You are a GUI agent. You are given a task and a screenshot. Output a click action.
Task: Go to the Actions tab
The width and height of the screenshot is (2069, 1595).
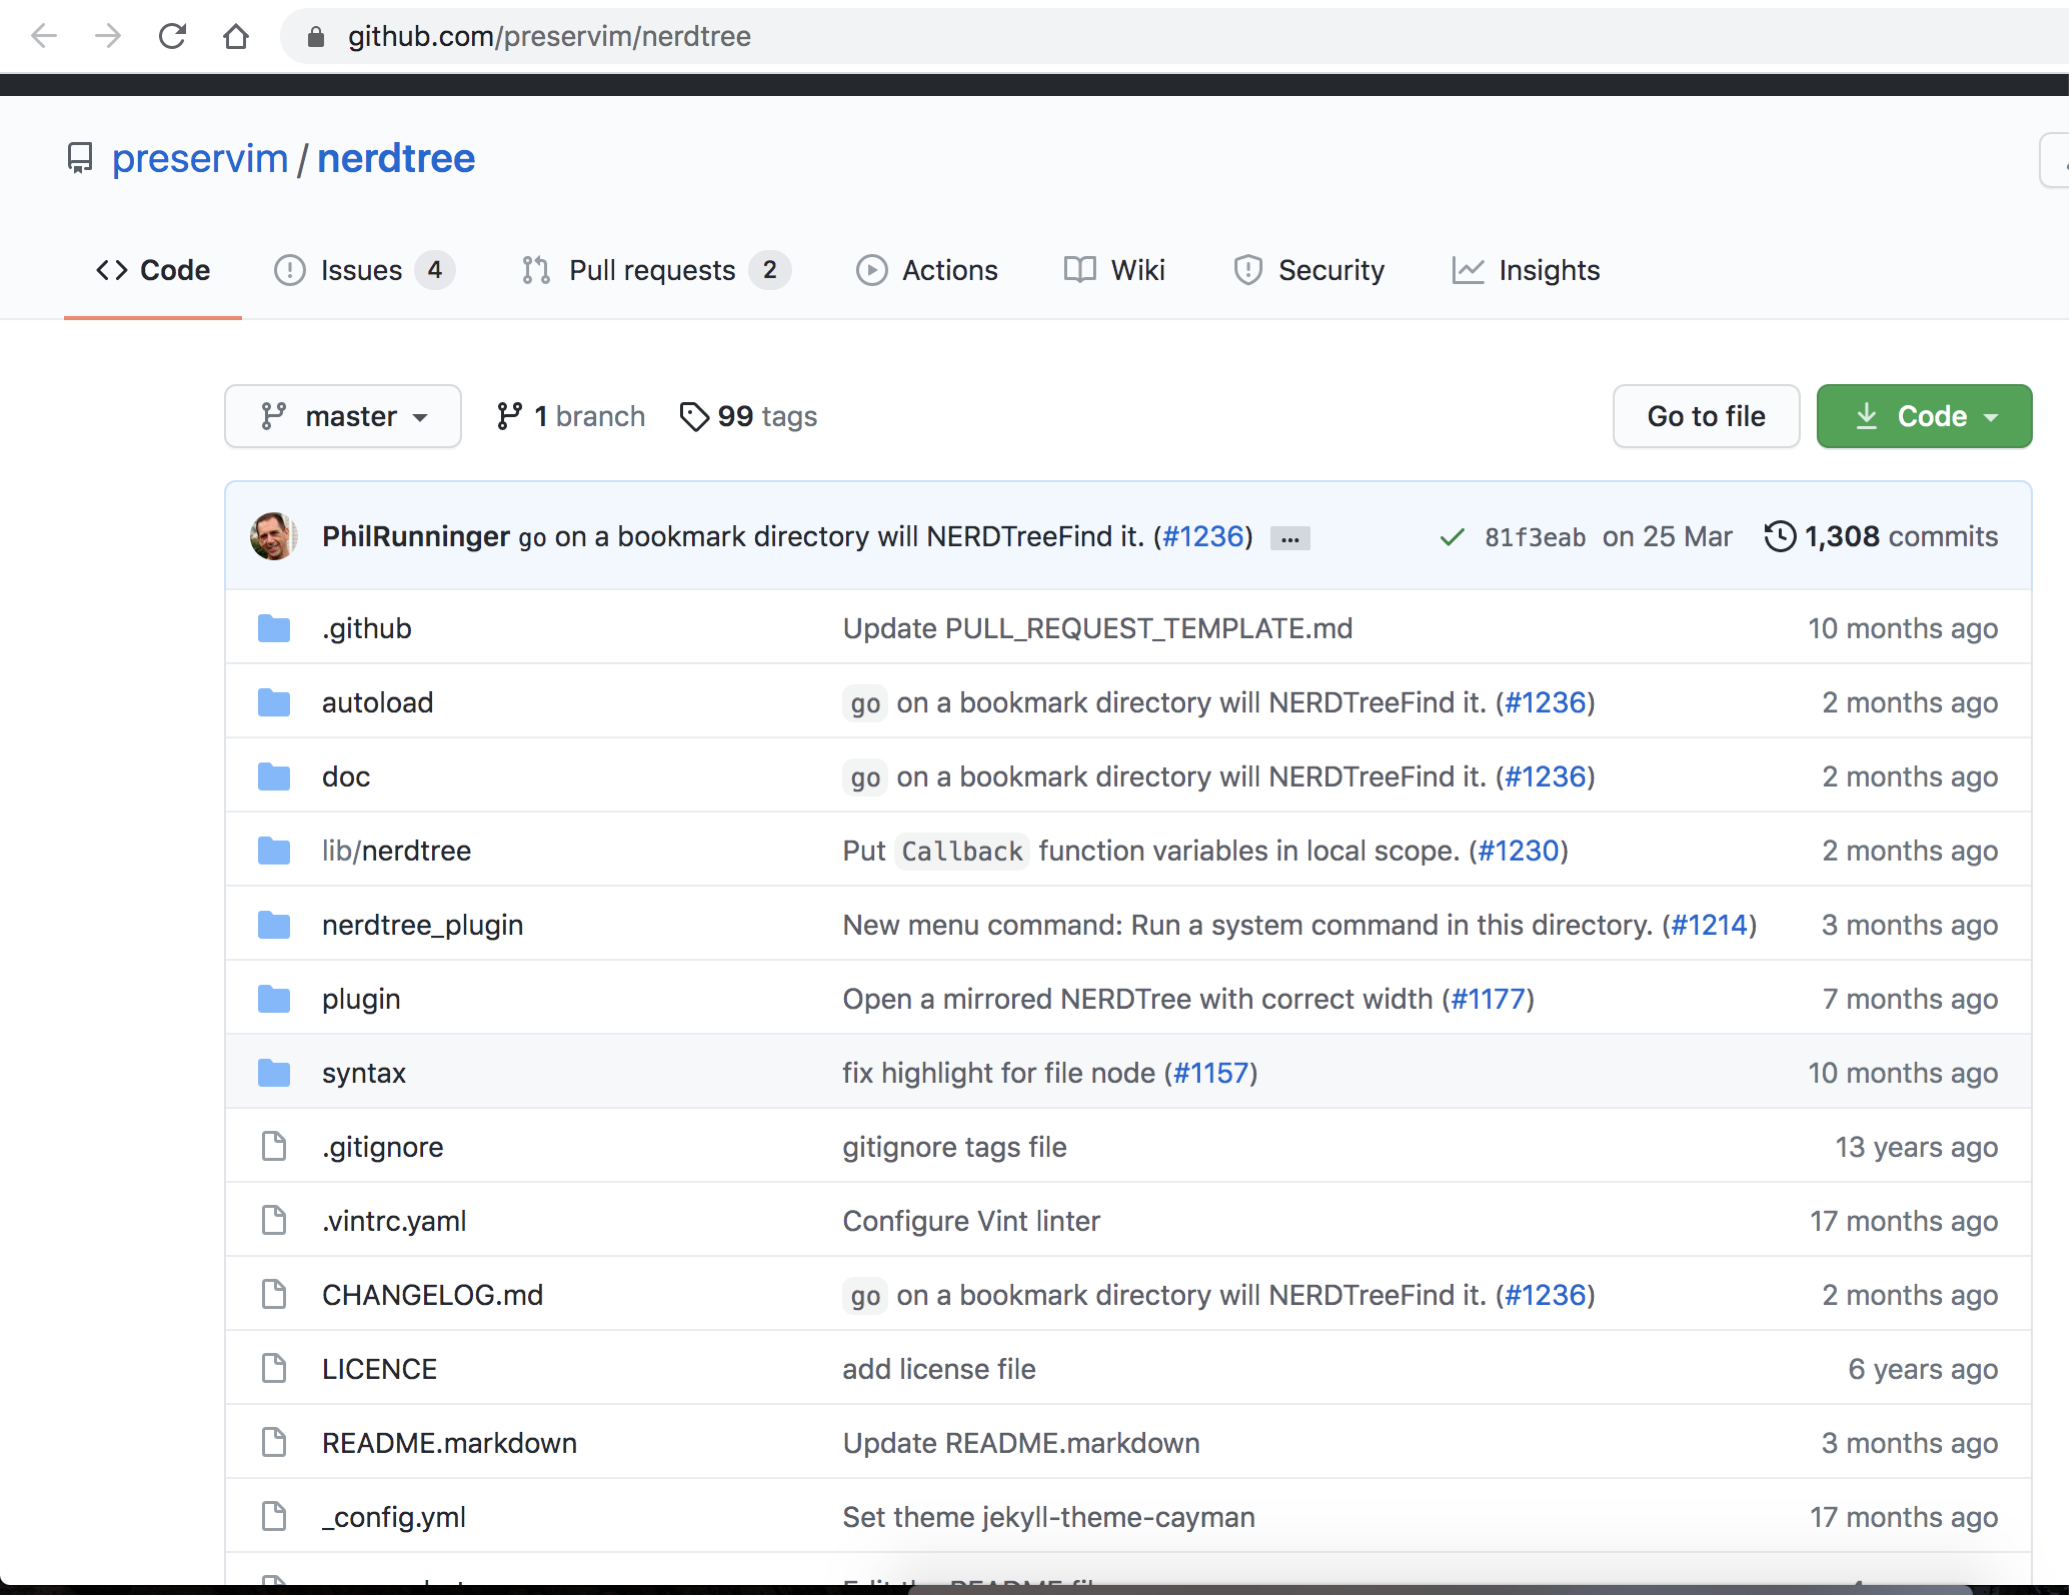coord(927,270)
